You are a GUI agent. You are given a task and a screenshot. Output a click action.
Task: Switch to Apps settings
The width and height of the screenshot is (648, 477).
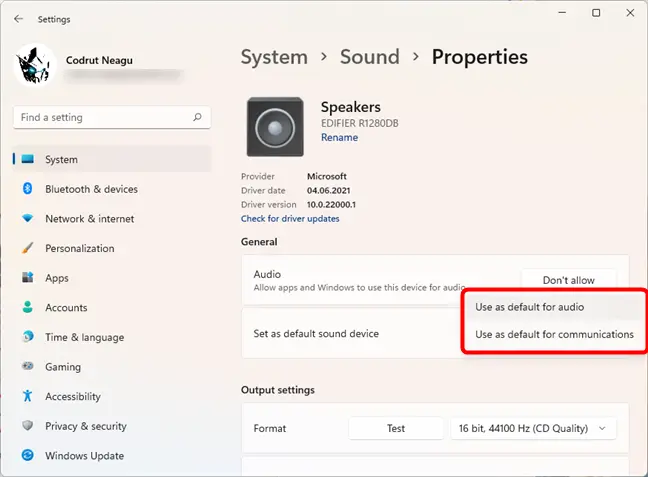[57, 278]
